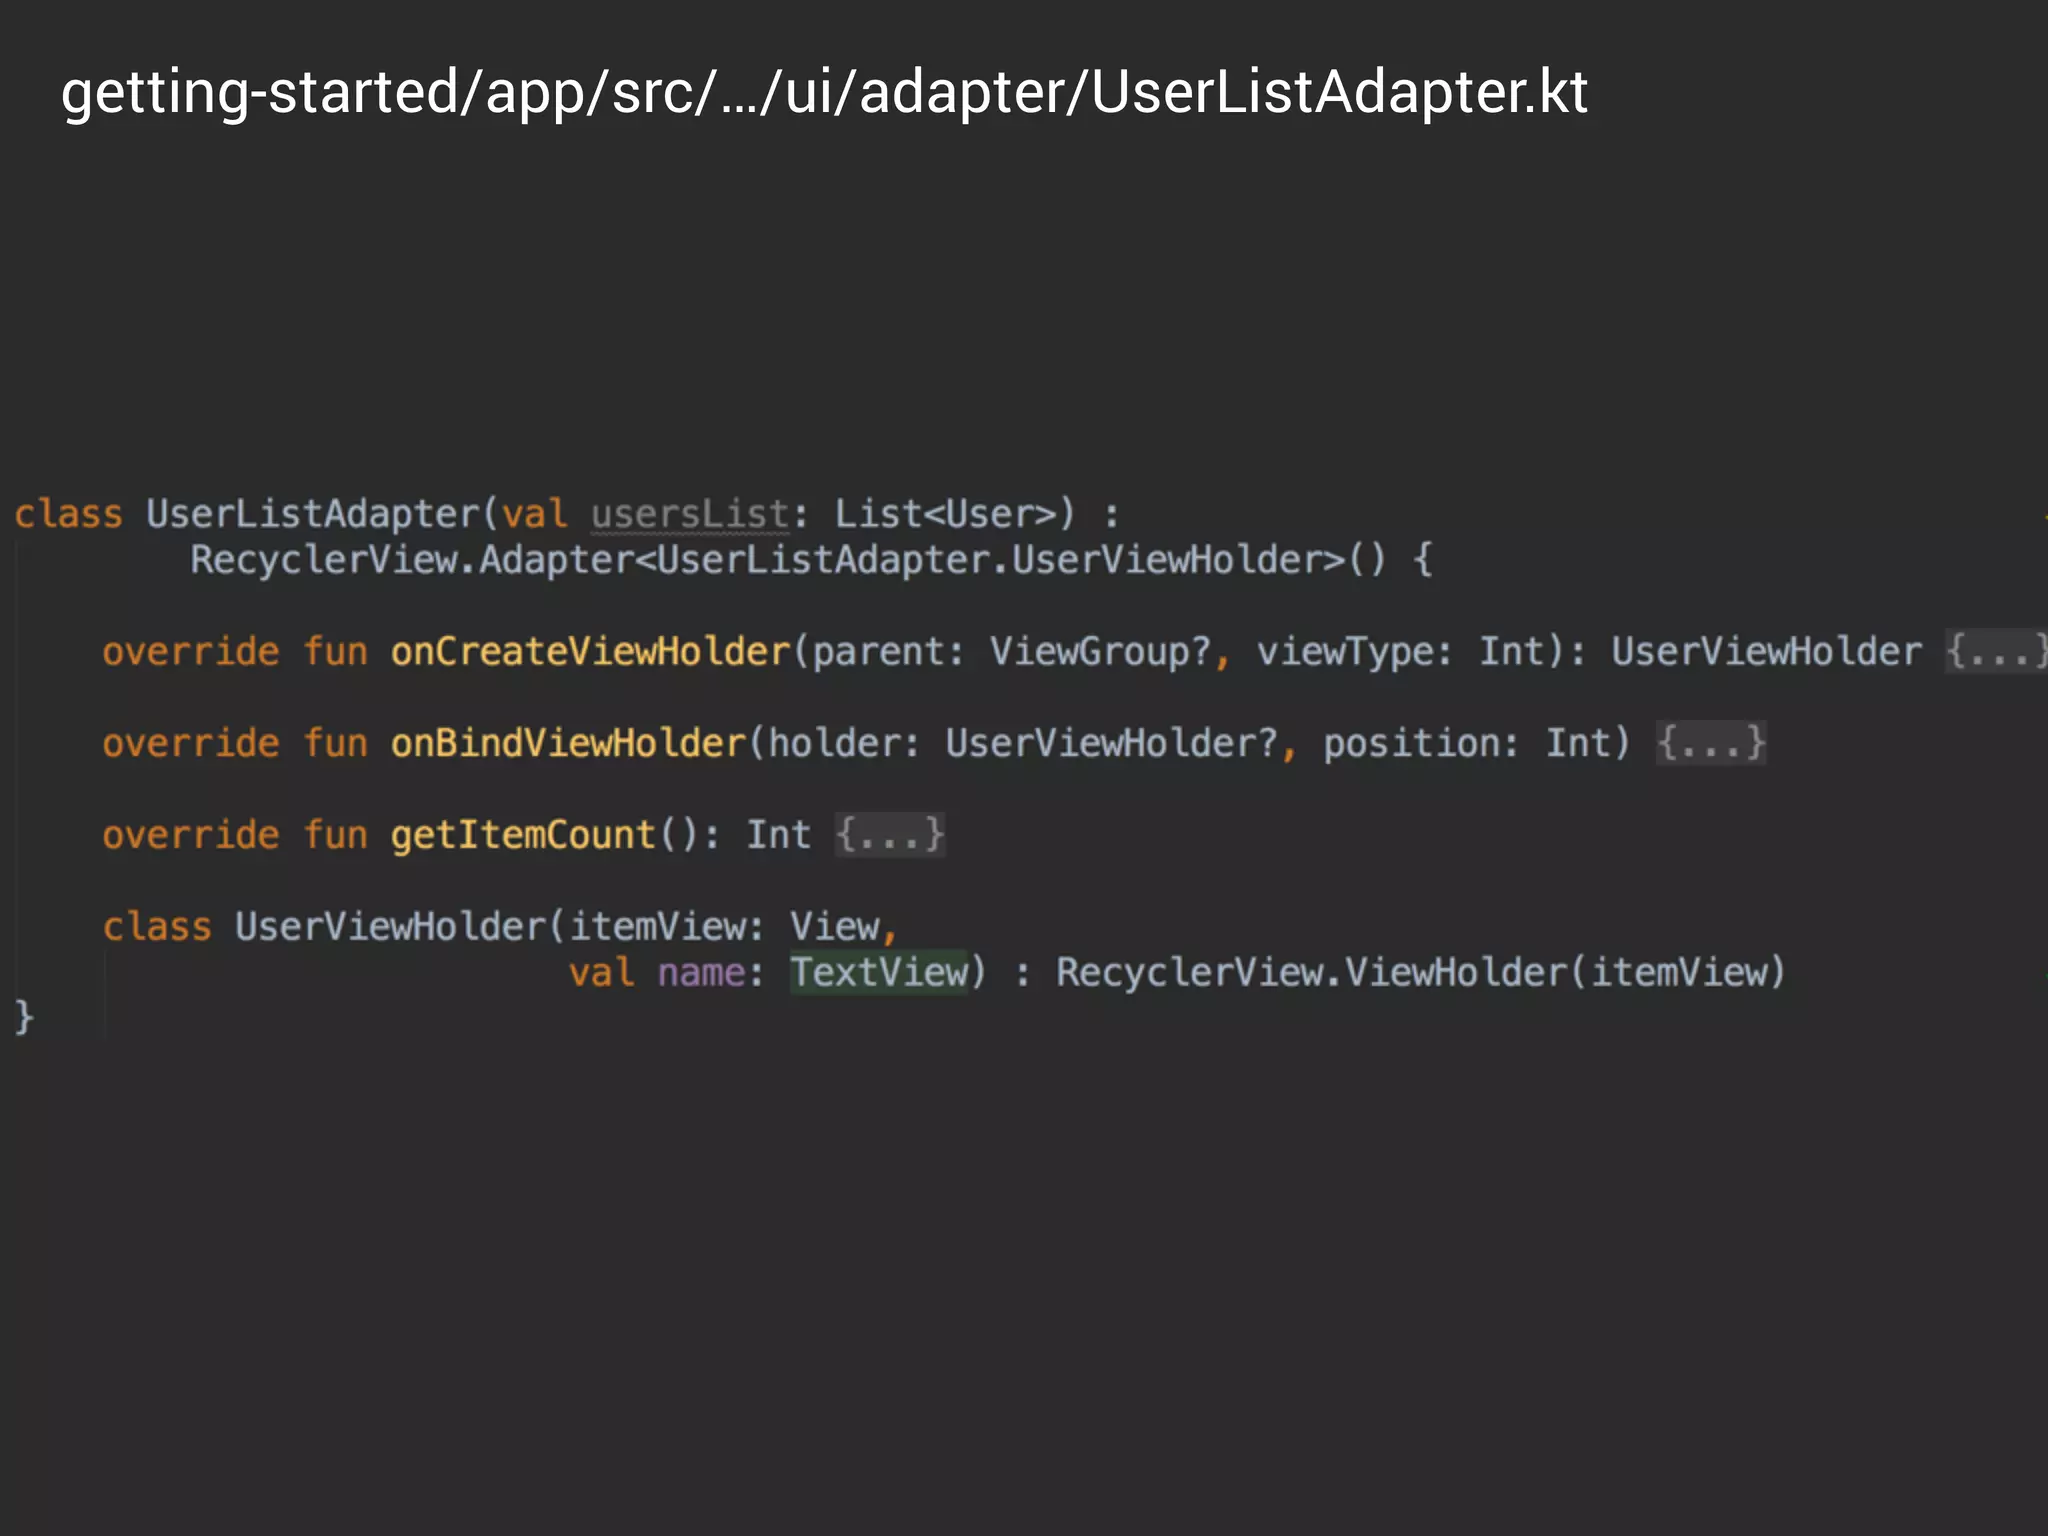Click the ViewGroup? parameter type
This screenshot has height=1536, width=2048.
[x=1100, y=652]
